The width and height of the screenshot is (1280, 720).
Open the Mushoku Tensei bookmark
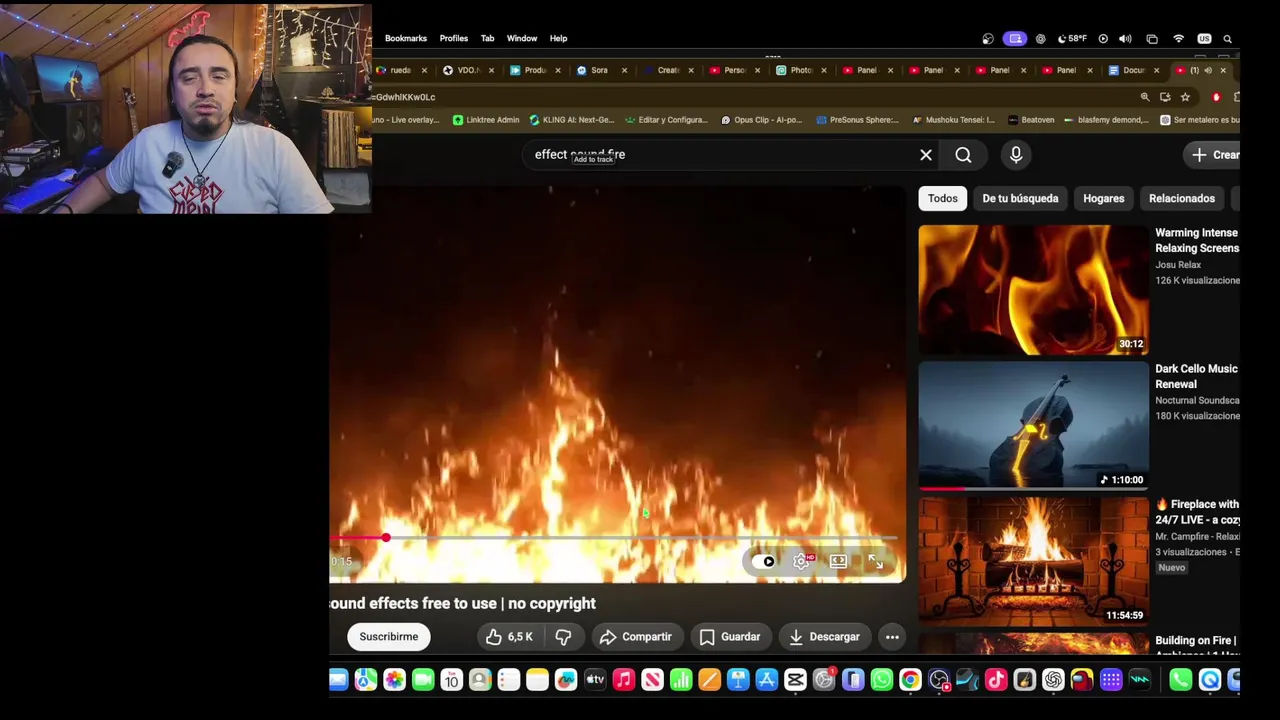(953, 120)
